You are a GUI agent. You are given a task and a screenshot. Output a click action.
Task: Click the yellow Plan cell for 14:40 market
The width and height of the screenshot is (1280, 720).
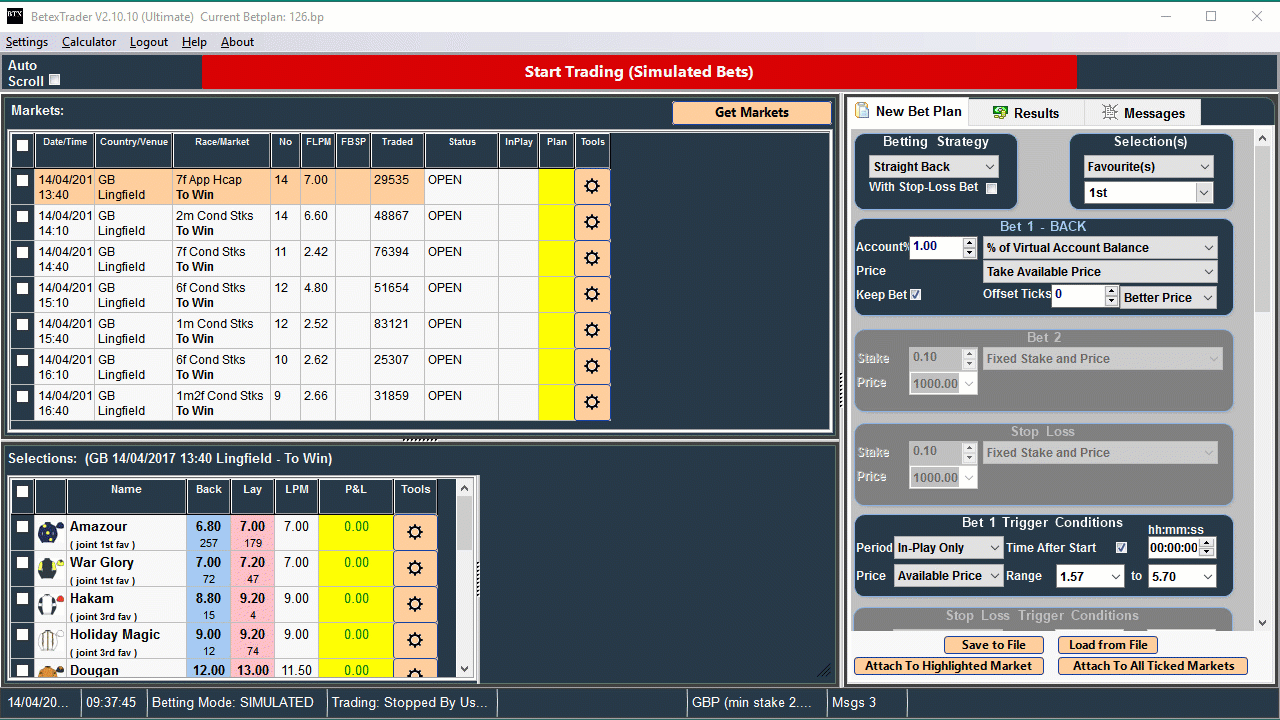tap(556, 259)
